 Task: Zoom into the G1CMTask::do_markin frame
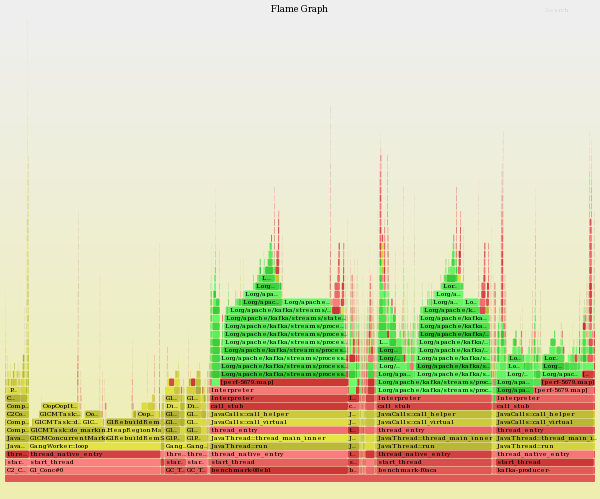67,430
